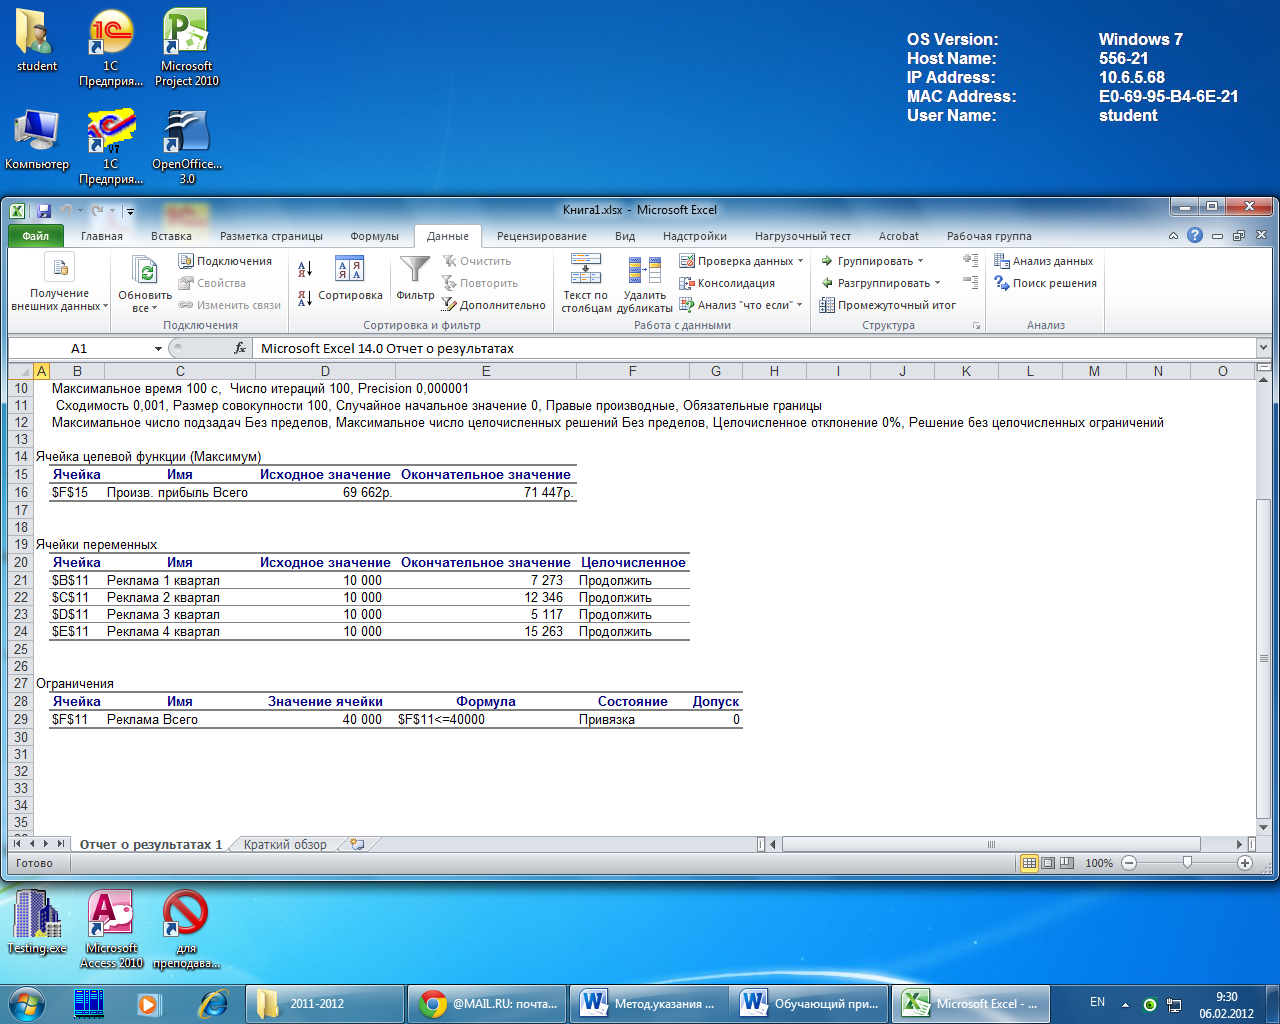
Task: Switch to Review (Рецензирование) tab
Action: pyautogui.click(x=542, y=236)
